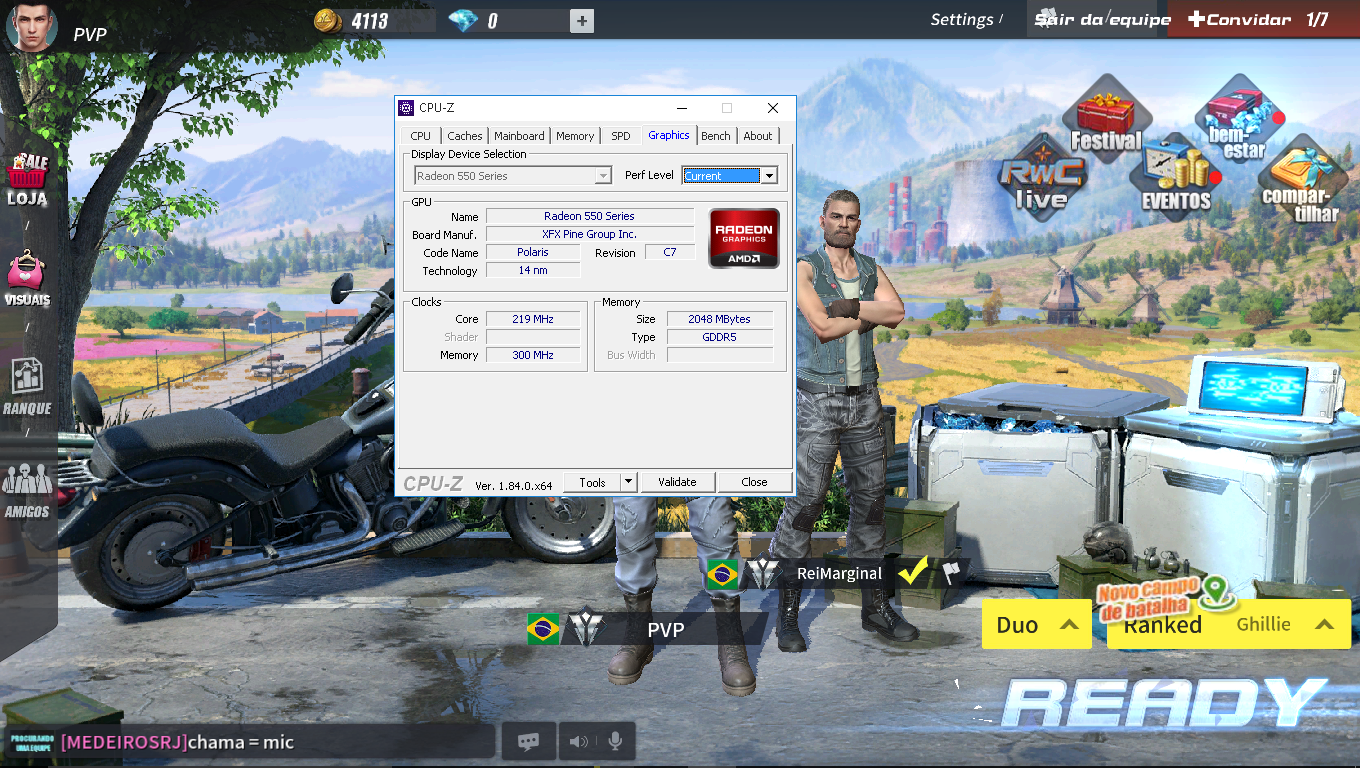Open the game Settings
The image size is (1360, 768).
[962, 19]
